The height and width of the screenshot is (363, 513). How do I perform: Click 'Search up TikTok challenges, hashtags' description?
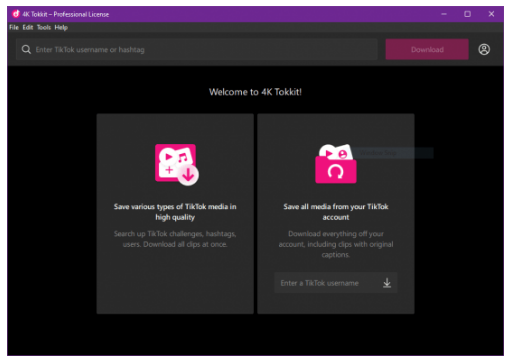pos(175,239)
